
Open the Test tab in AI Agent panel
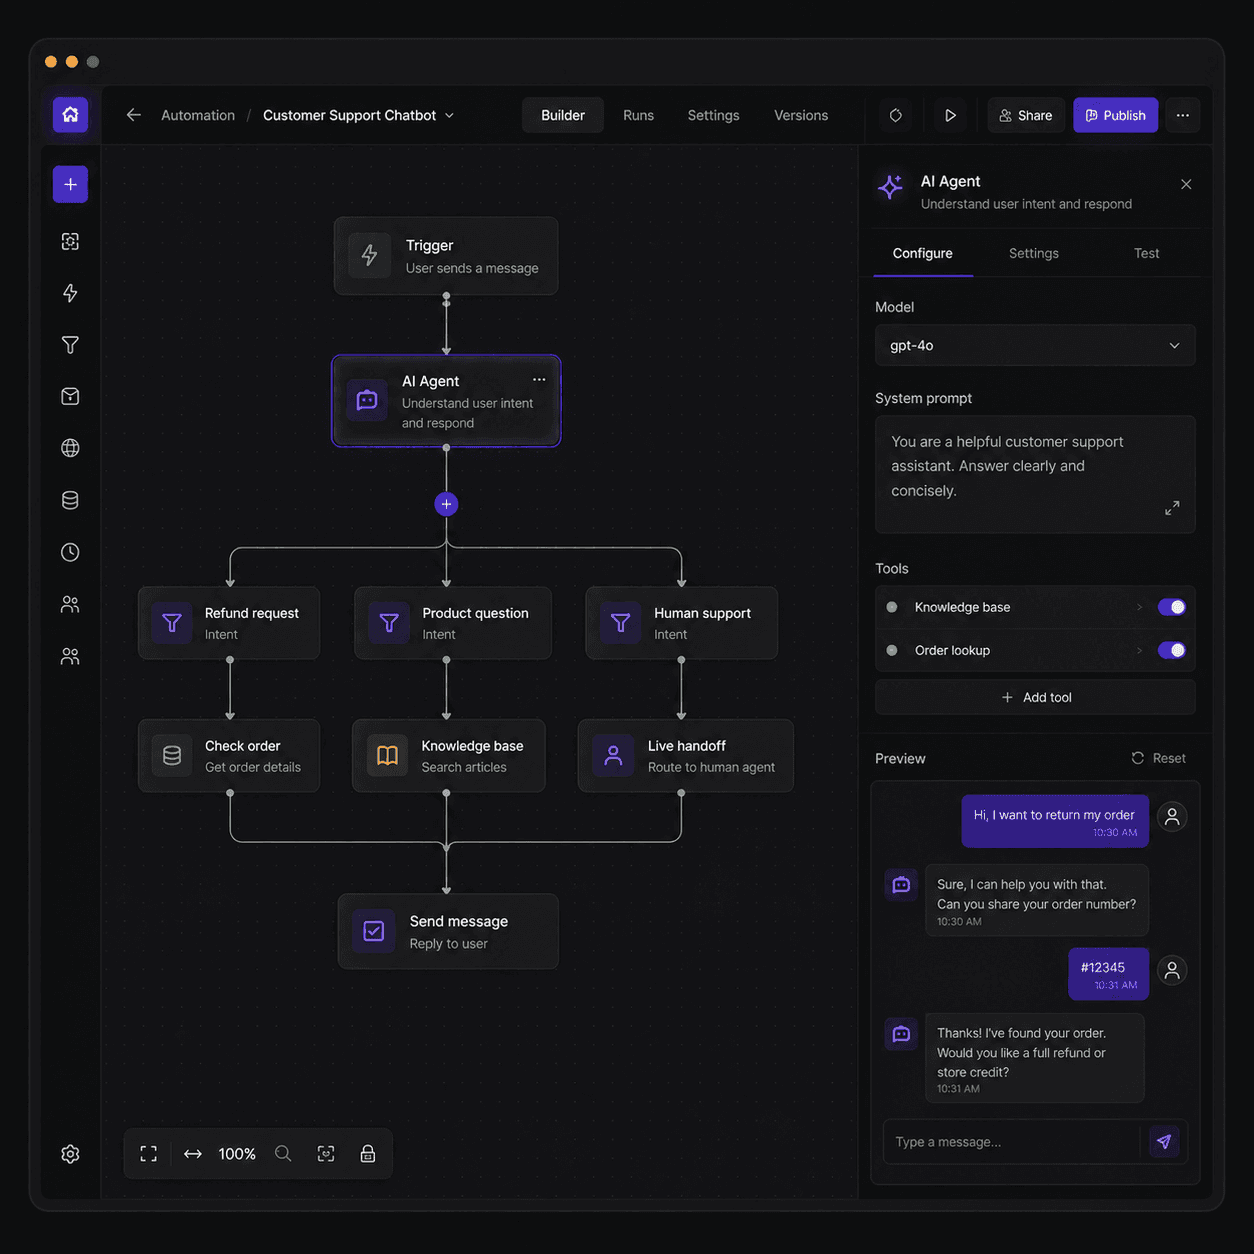pyautogui.click(x=1146, y=253)
